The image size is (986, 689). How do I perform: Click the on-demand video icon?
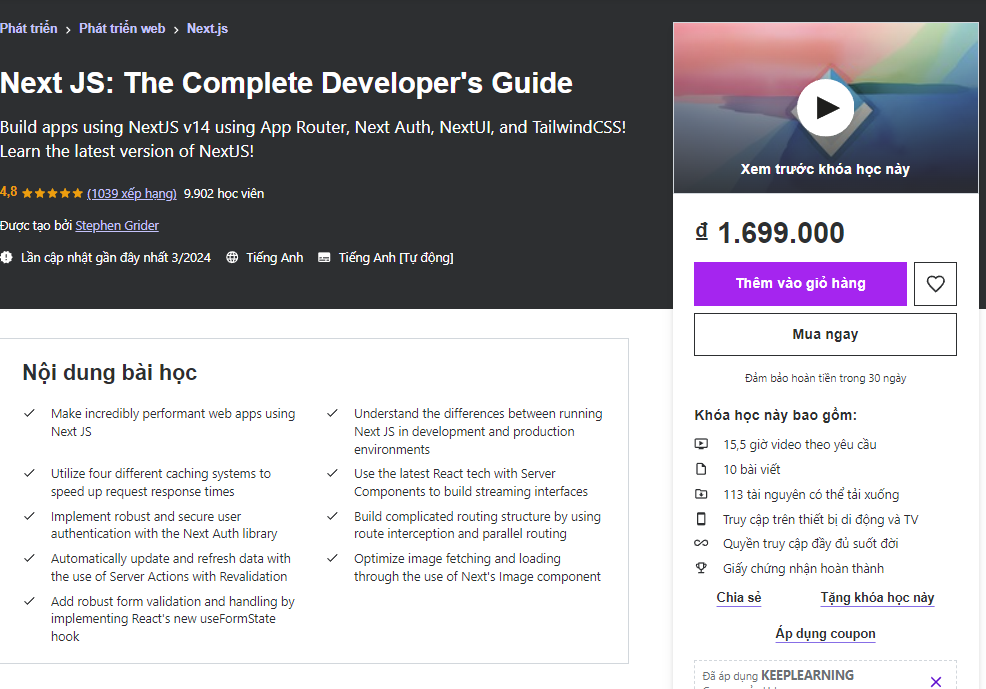coord(701,444)
